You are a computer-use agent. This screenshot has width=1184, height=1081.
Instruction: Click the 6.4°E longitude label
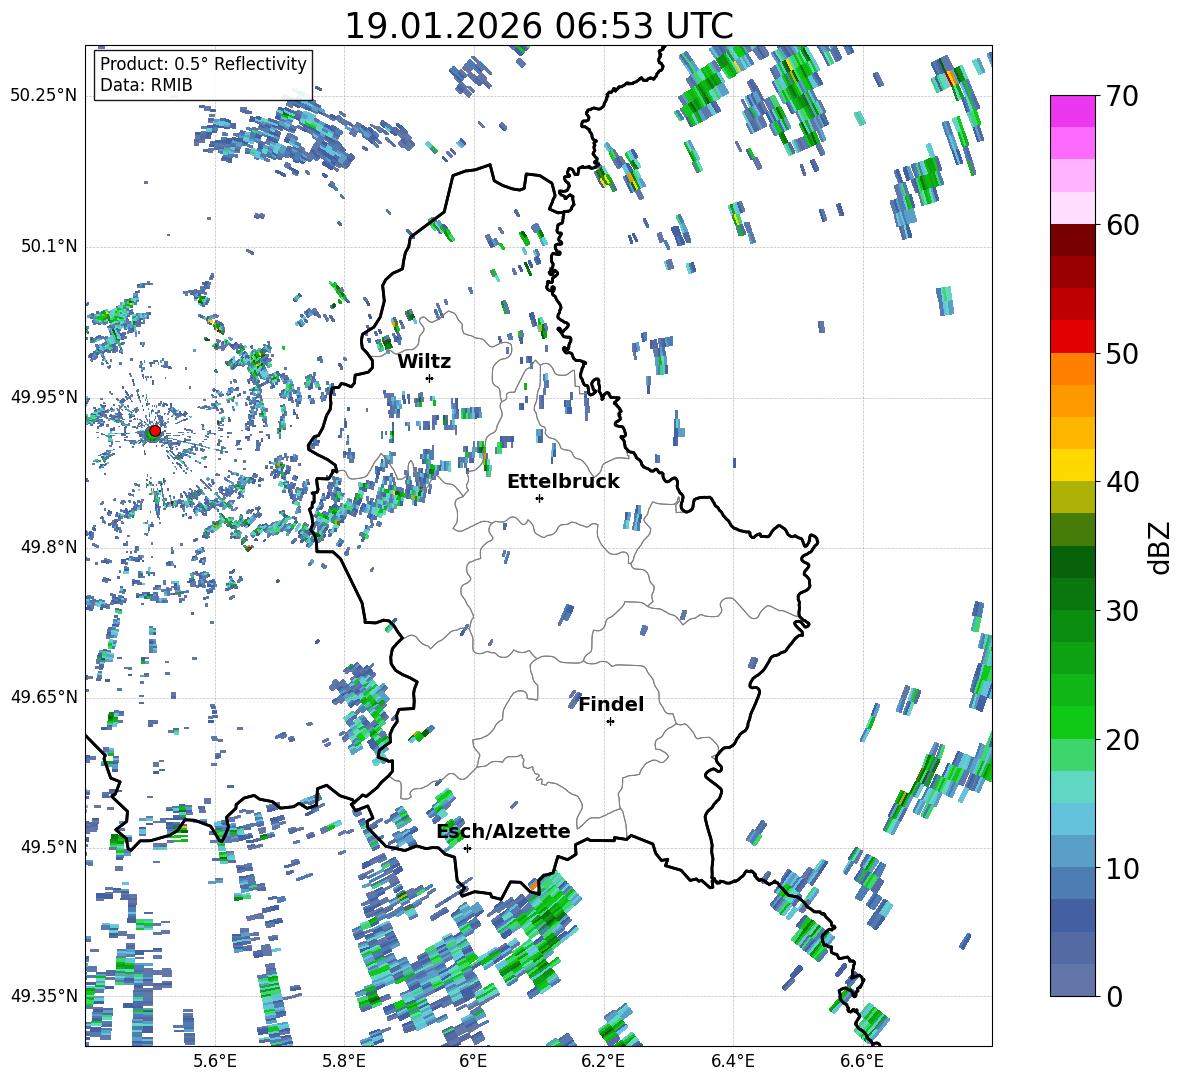tap(732, 1062)
